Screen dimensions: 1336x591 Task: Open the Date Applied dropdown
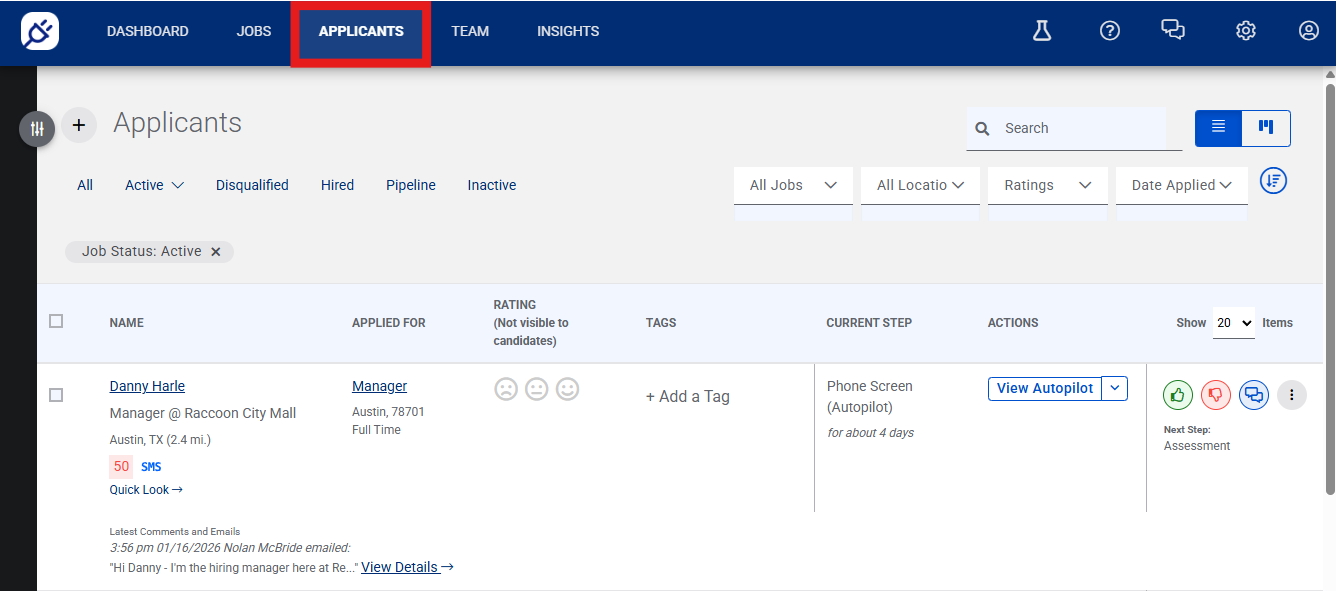tap(1182, 185)
